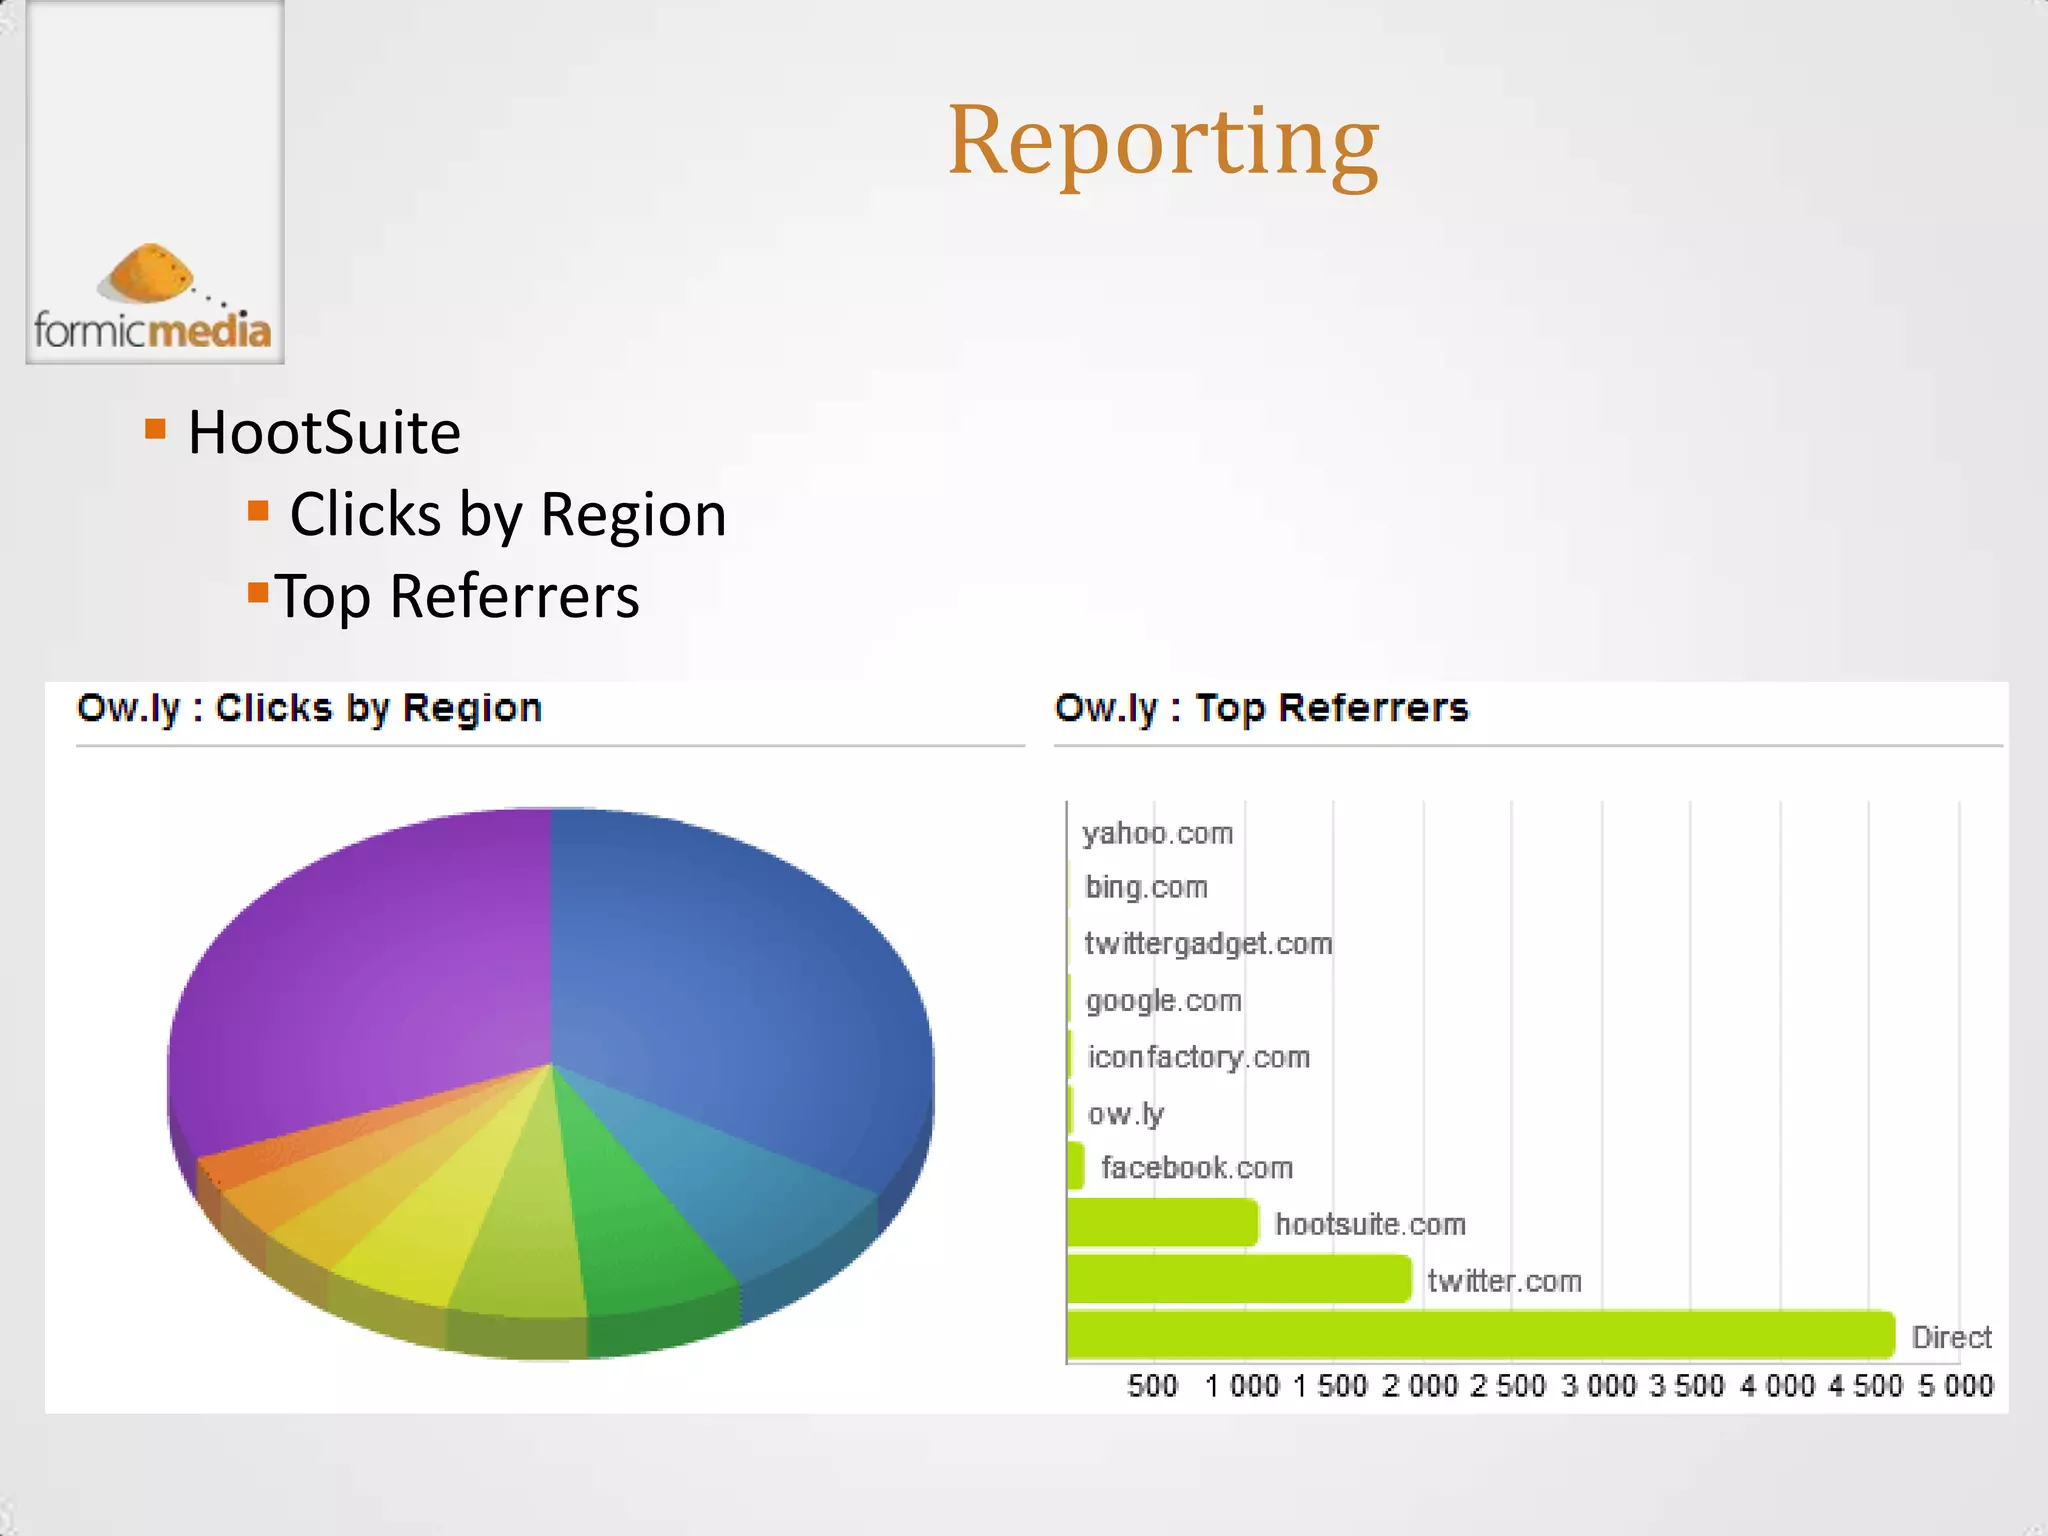Image resolution: width=2048 pixels, height=1536 pixels.
Task: Click the 500 axis value
Action: pos(1153,1386)
